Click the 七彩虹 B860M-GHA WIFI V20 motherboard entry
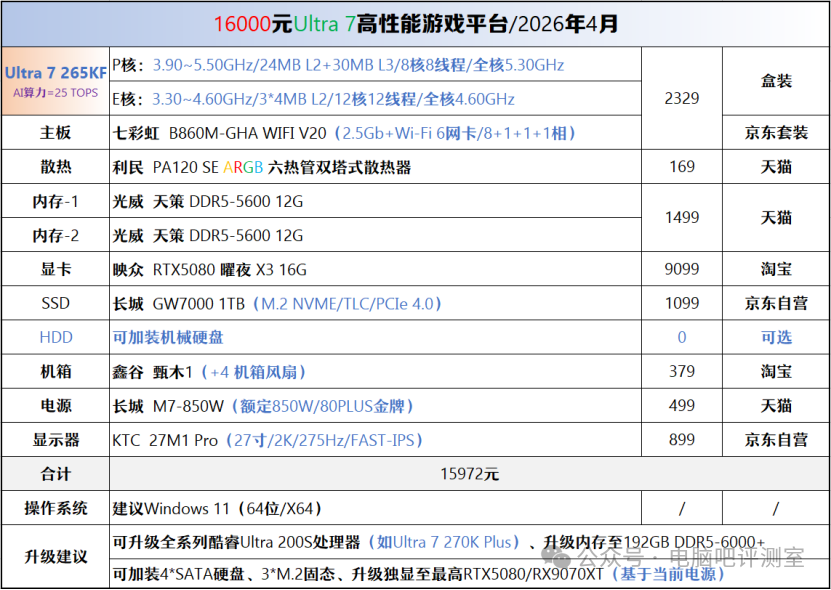831x590 pixels. pyautogui.click(x=250, y=133)
